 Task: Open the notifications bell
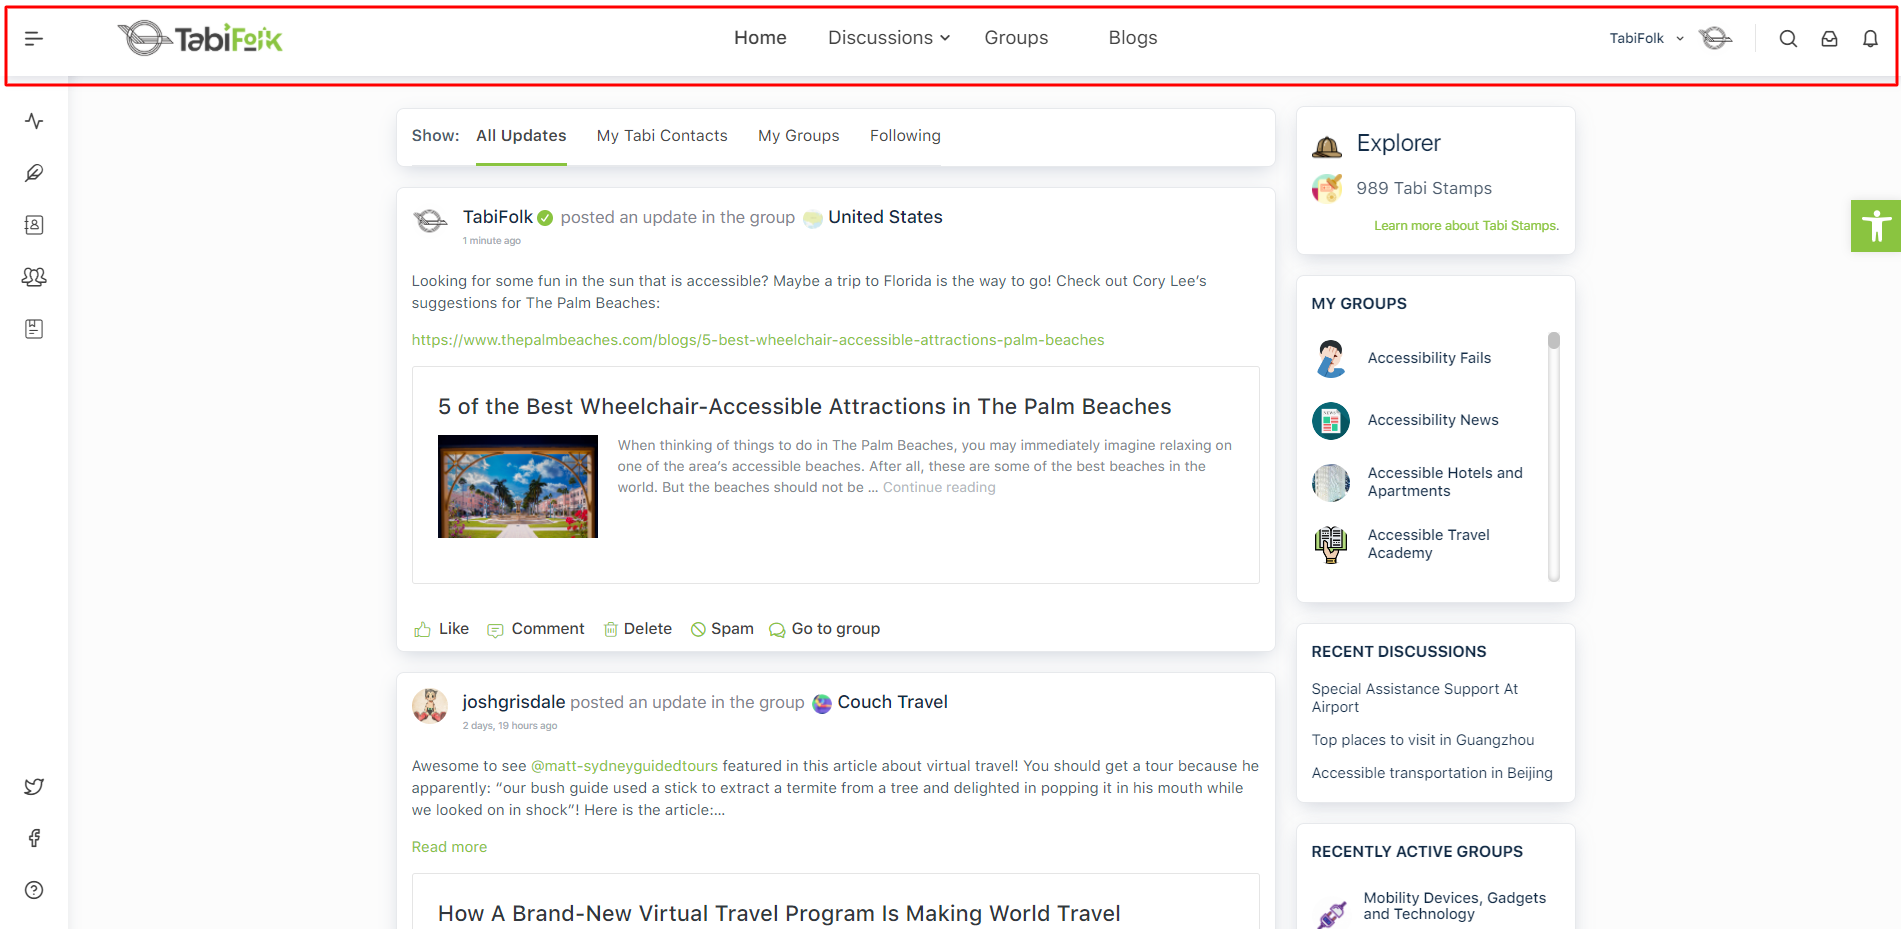point(1870,38)
